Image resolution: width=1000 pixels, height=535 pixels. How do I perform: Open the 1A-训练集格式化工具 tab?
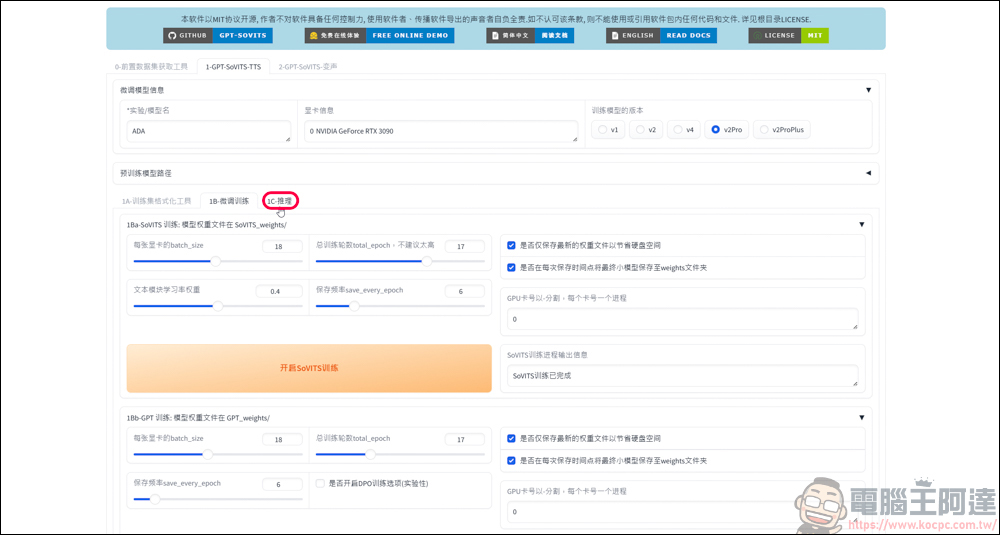tap(156, 201)
